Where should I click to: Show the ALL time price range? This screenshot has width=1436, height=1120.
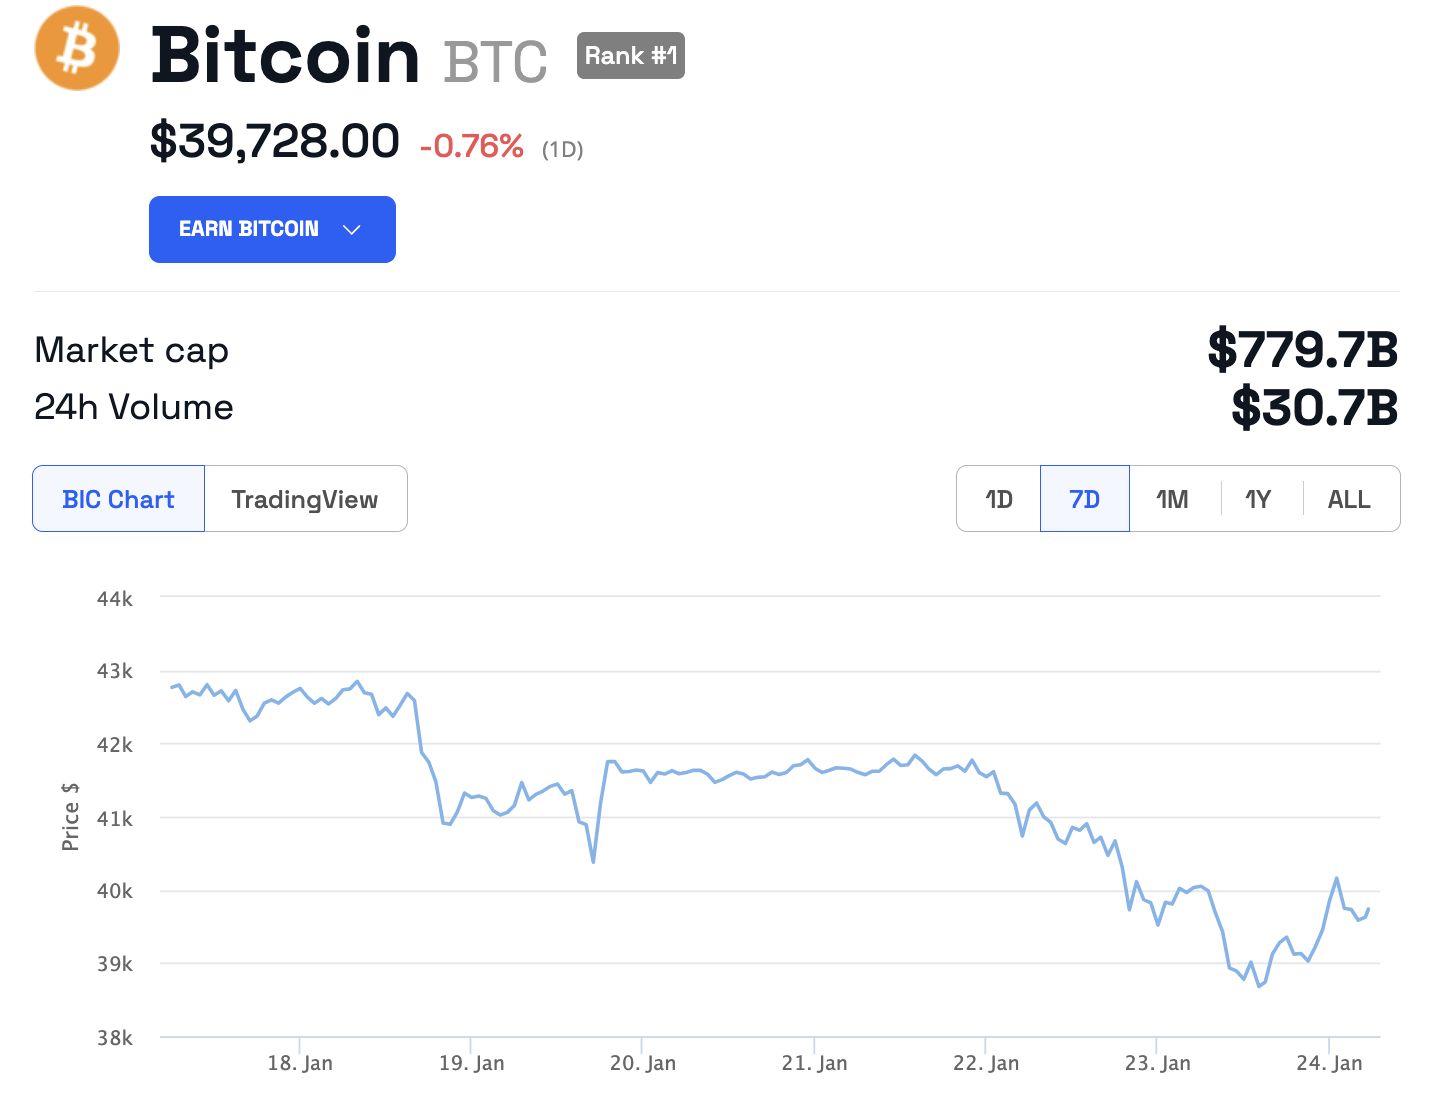(x=1349, y=499)
